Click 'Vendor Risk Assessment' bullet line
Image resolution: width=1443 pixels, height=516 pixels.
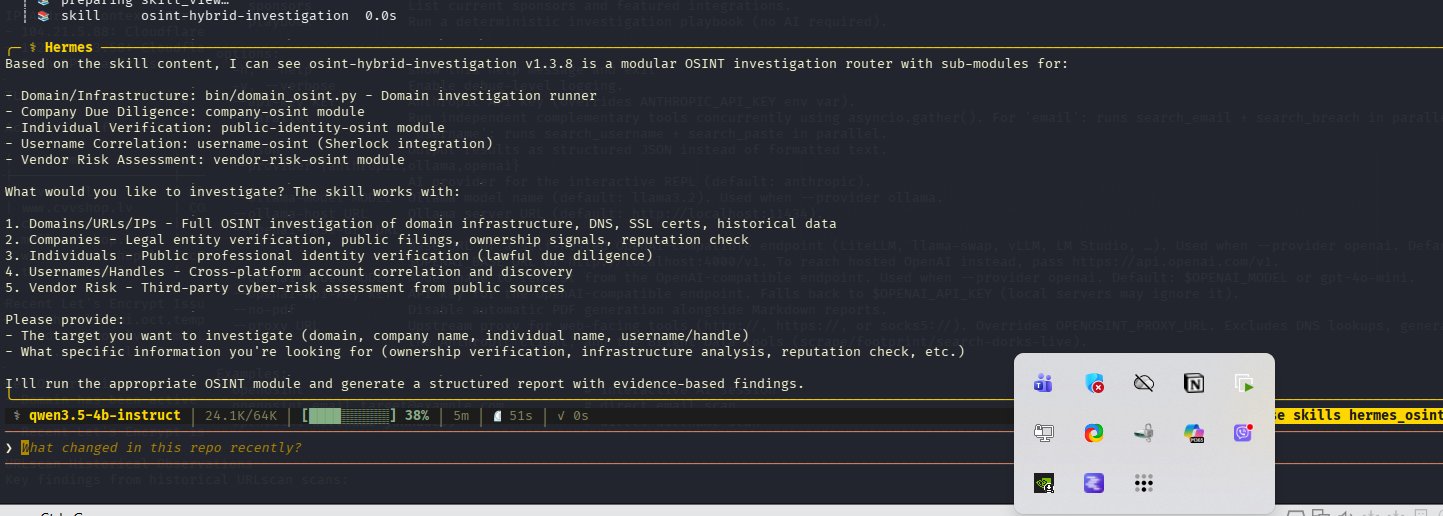coord(205,159)
